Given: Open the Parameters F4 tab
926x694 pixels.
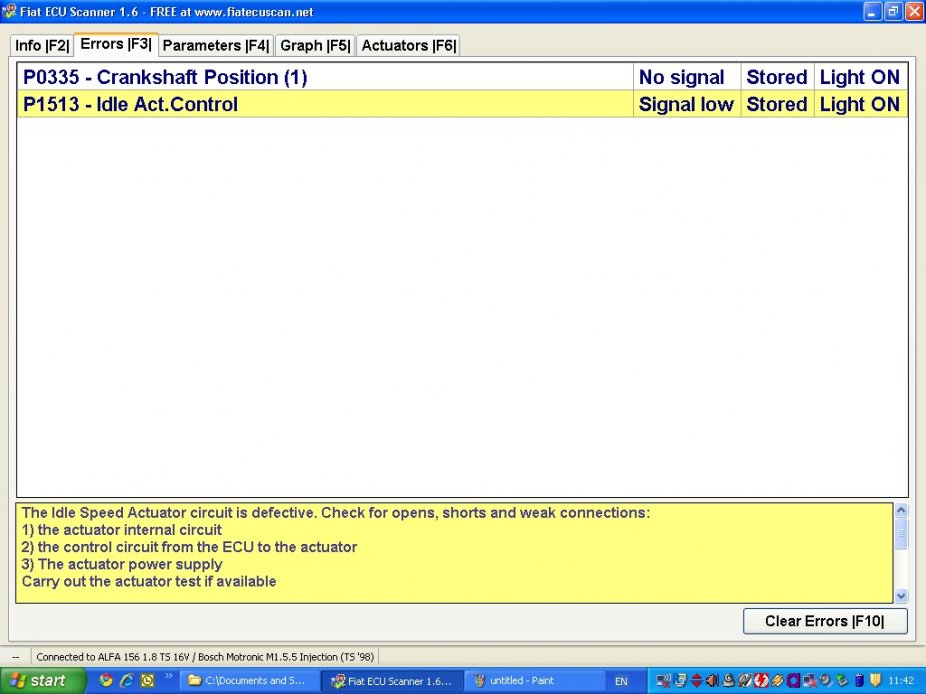Looking at the screenshot, I should (215, 45).
